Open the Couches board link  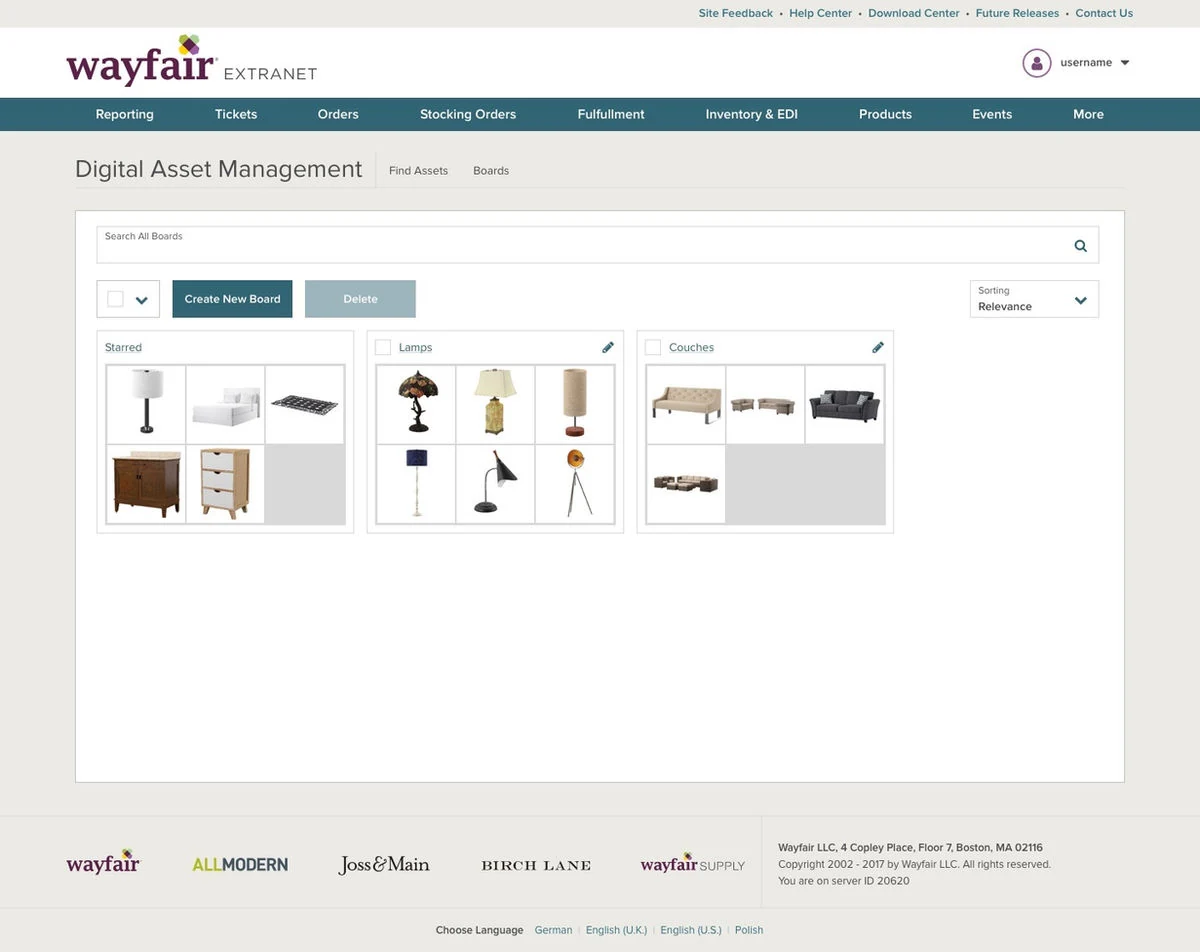691,347
